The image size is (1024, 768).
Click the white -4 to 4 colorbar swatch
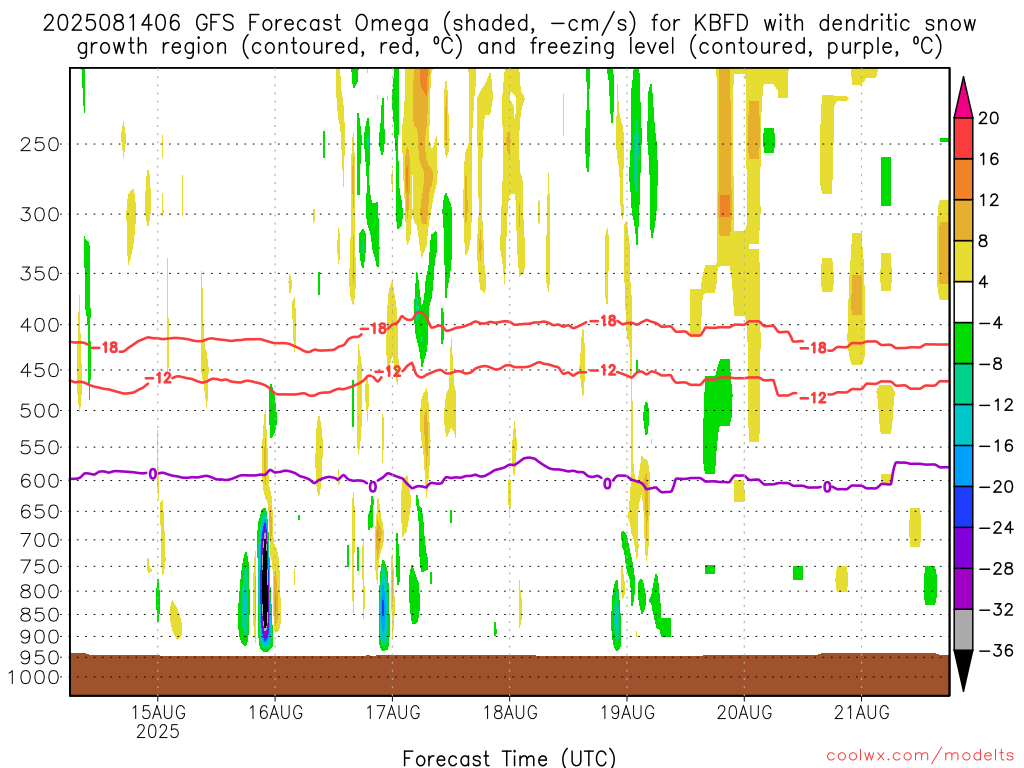963,302
